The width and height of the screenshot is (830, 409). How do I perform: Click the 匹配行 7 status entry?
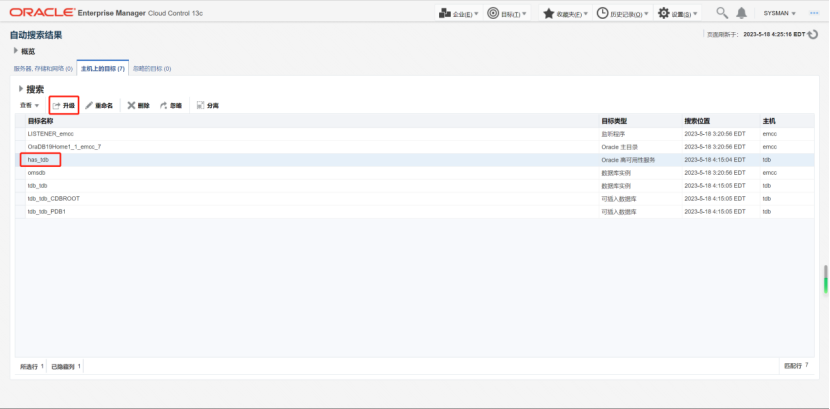[796, 366]
